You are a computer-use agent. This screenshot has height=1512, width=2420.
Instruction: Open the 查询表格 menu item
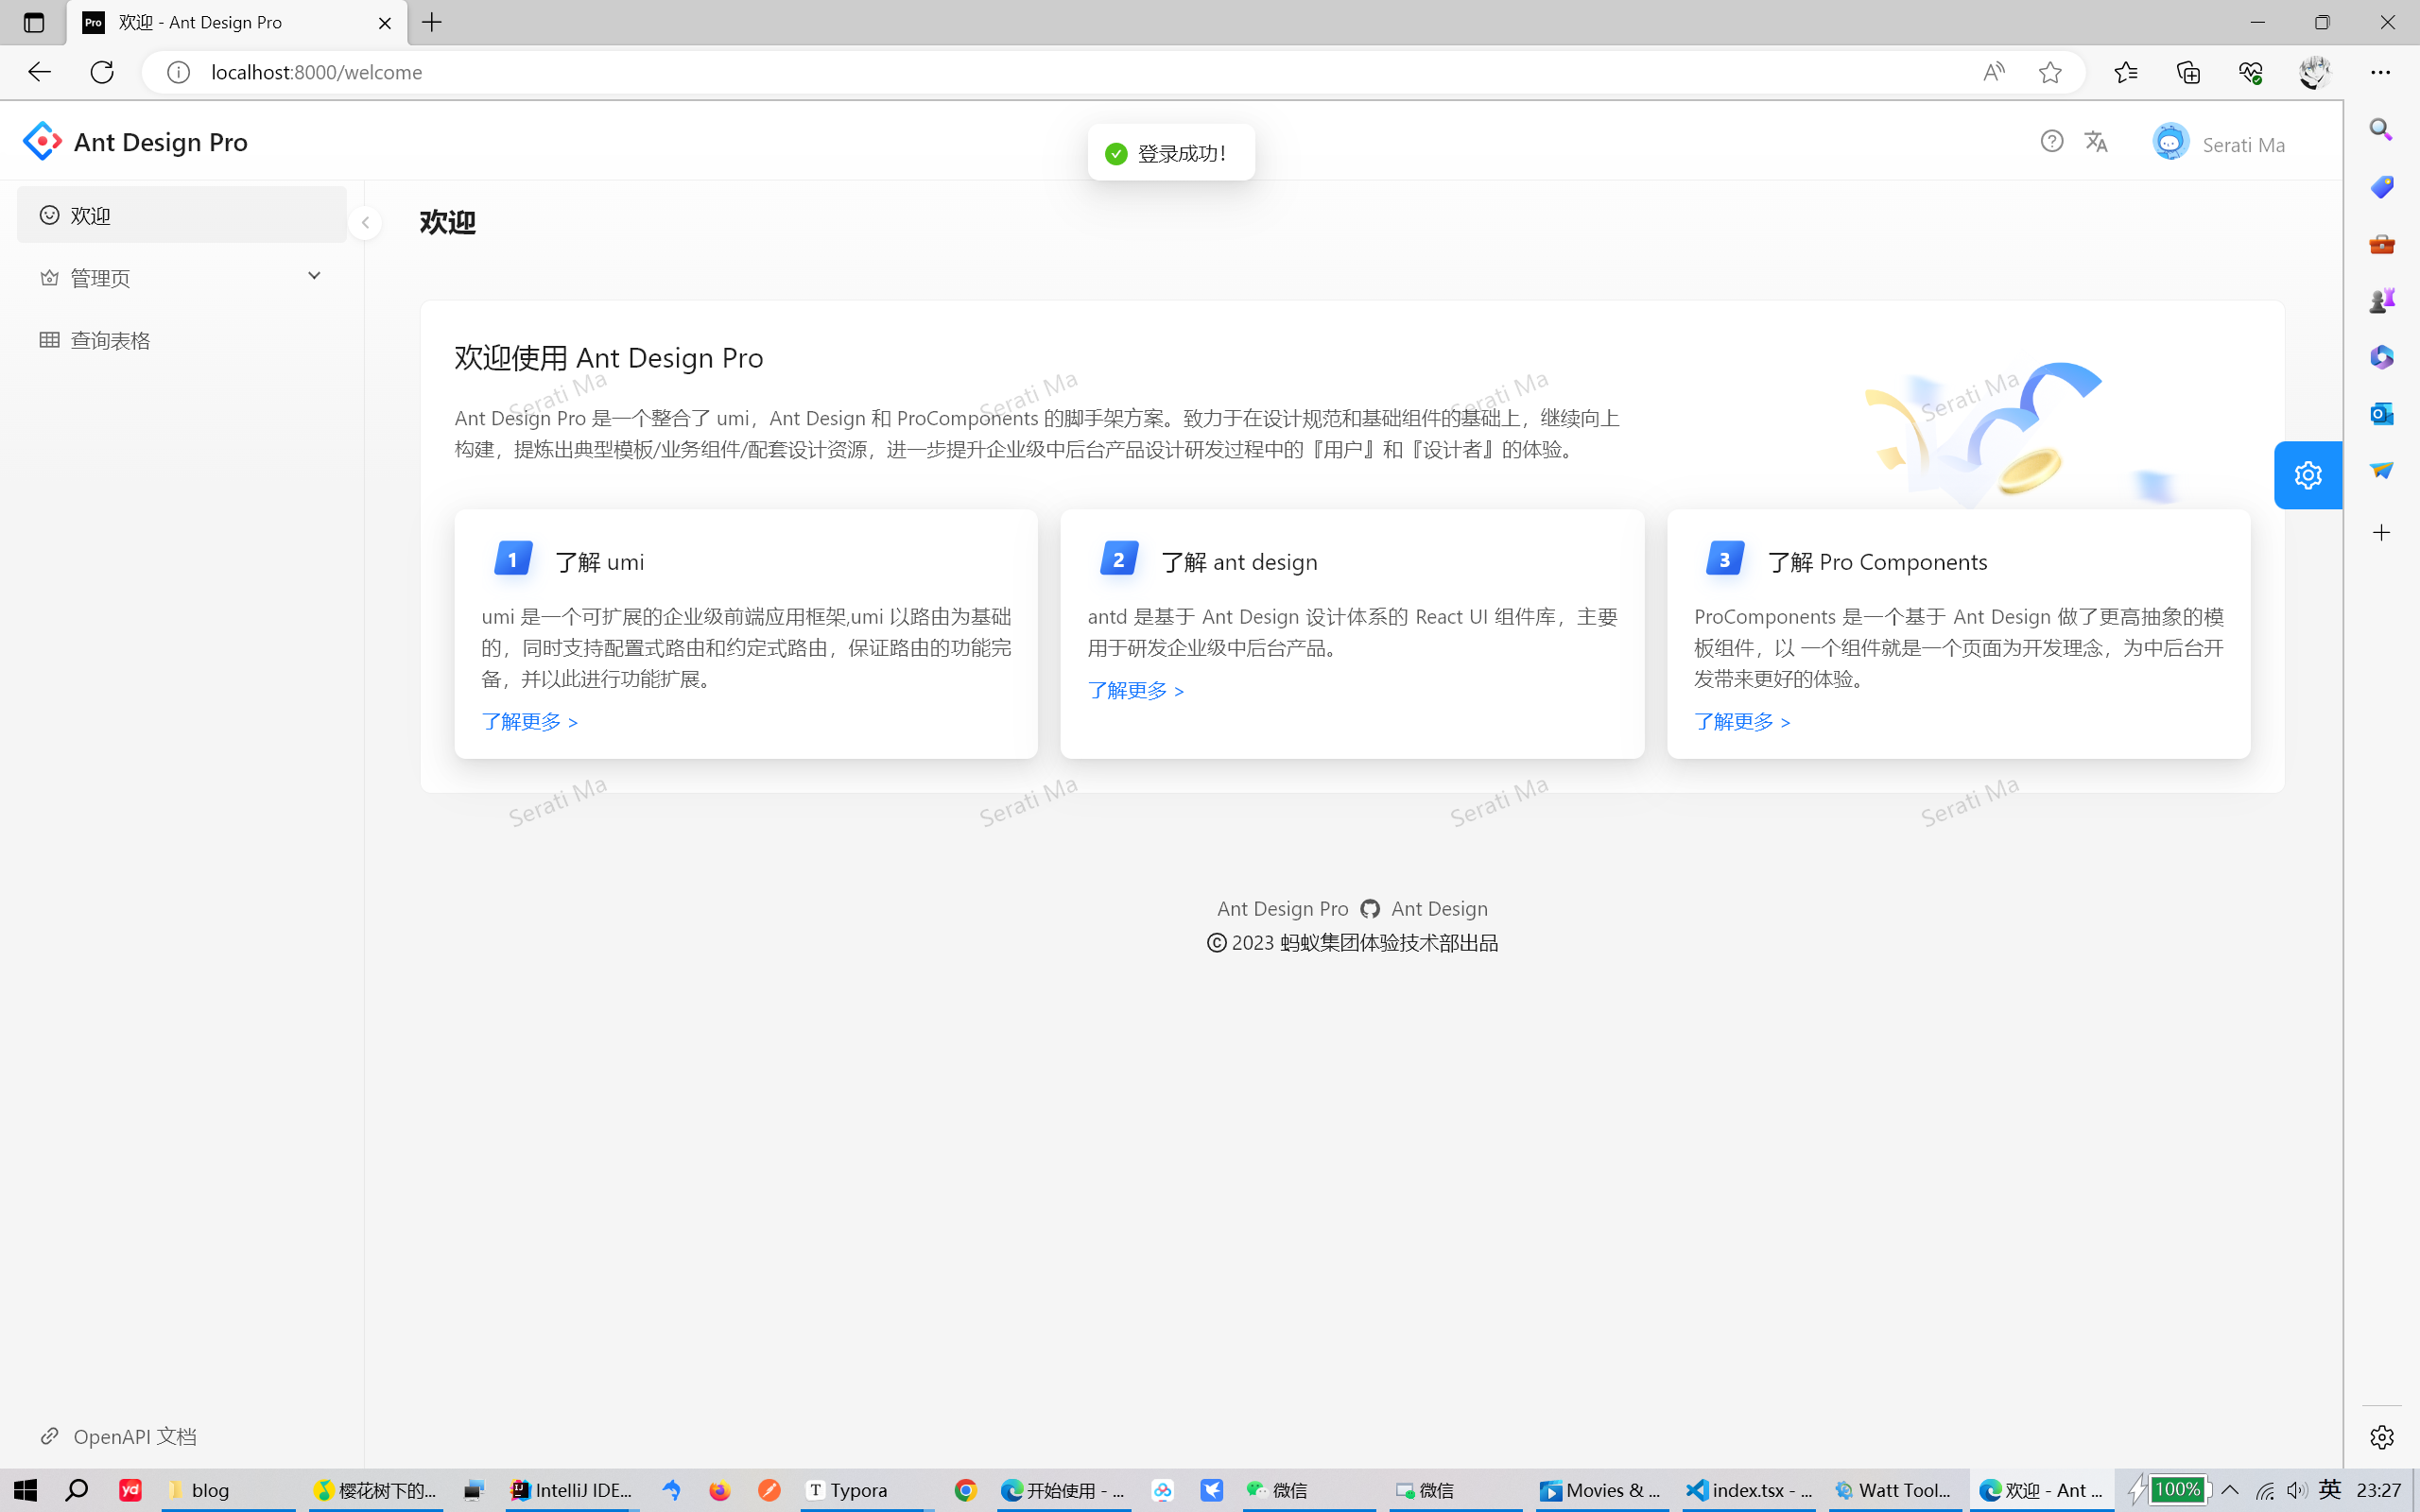click(182, 340)
